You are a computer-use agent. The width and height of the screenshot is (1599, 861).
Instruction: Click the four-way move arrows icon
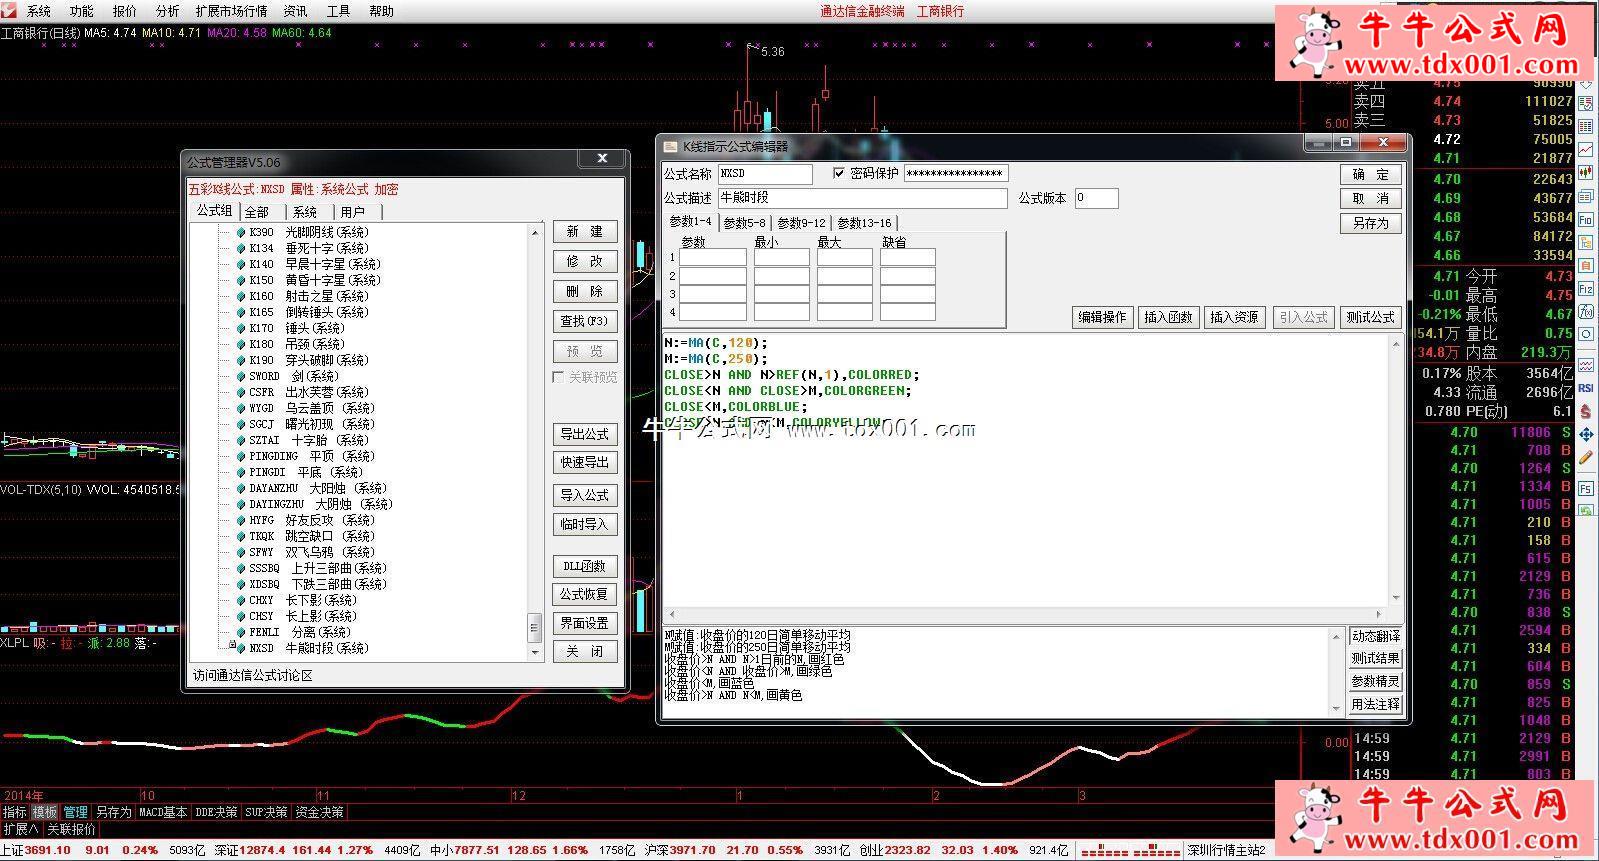pyautogui.click(x=1586, y=433)
